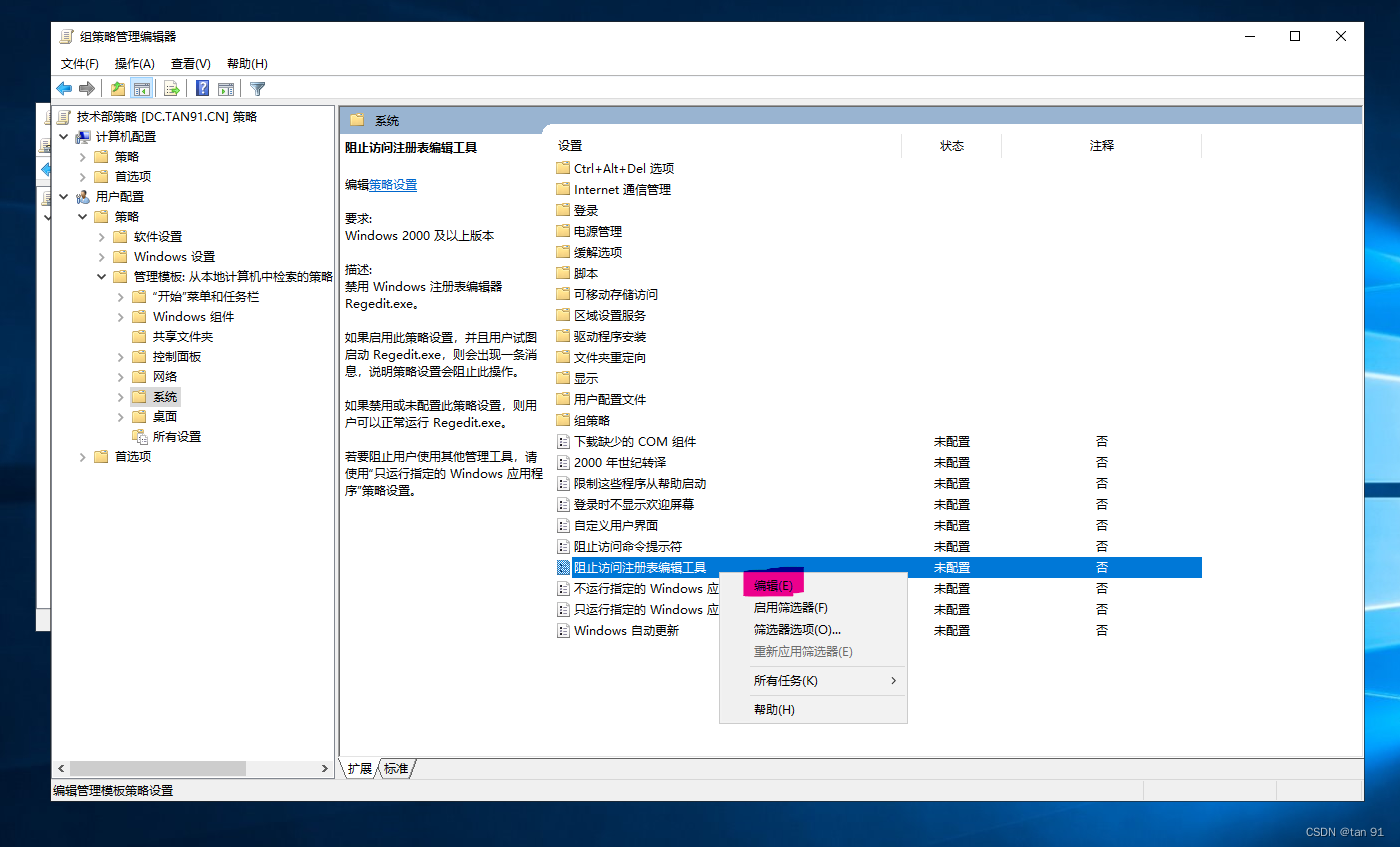Open the 帮助(H) menu in menu bar
Viewport: 1400px width, 847px height.
[247, 63]
